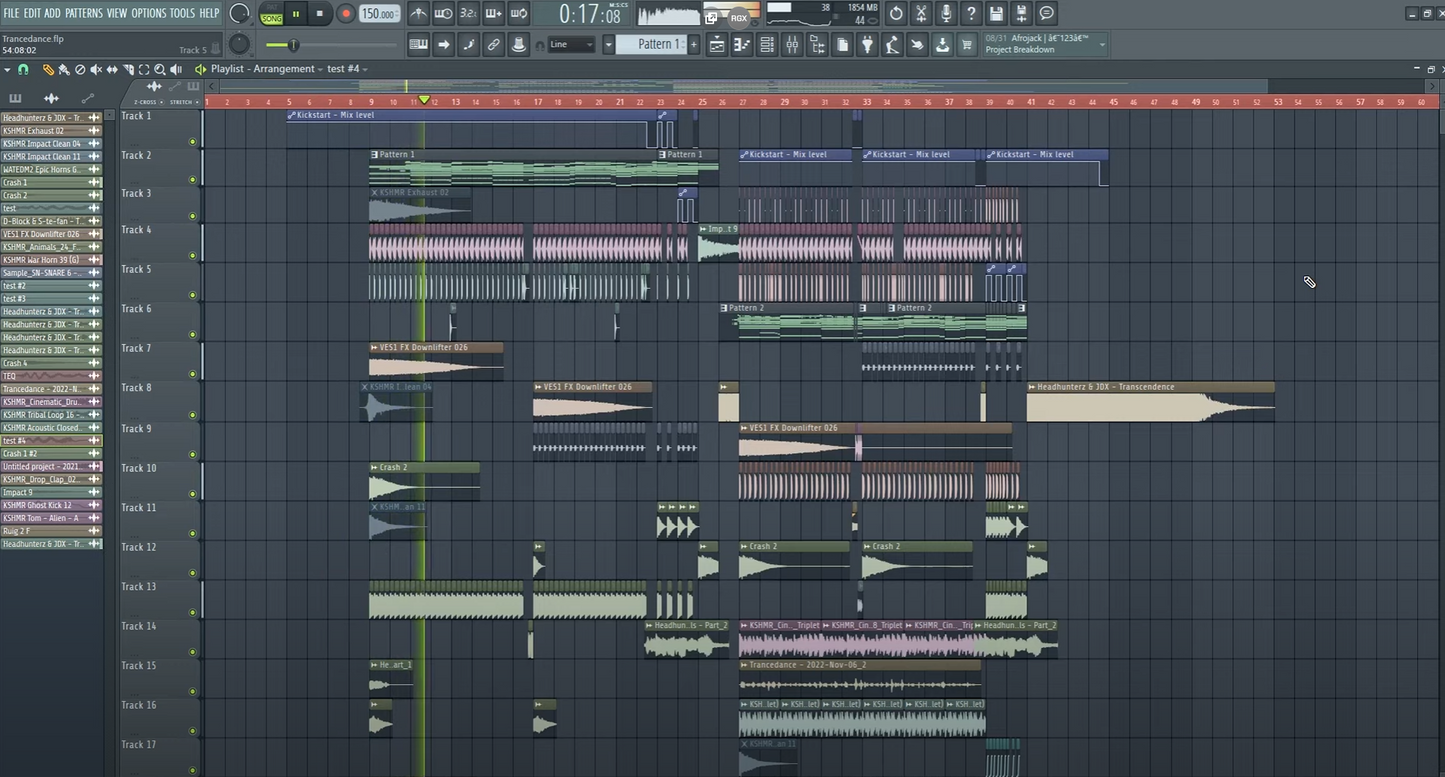Toggle playlist snap magnet icon
Image resolution: width=1445 pixels, height=777 pixels.
point(23,69)
